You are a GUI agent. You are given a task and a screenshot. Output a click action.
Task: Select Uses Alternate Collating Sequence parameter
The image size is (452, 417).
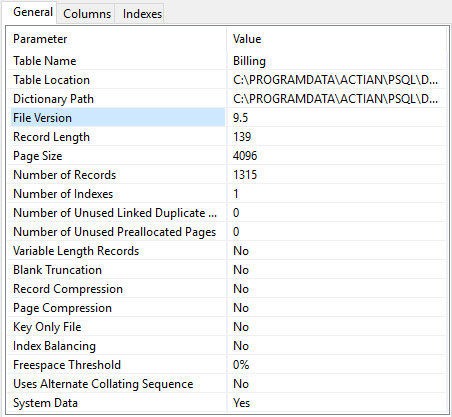pos(103,384)
